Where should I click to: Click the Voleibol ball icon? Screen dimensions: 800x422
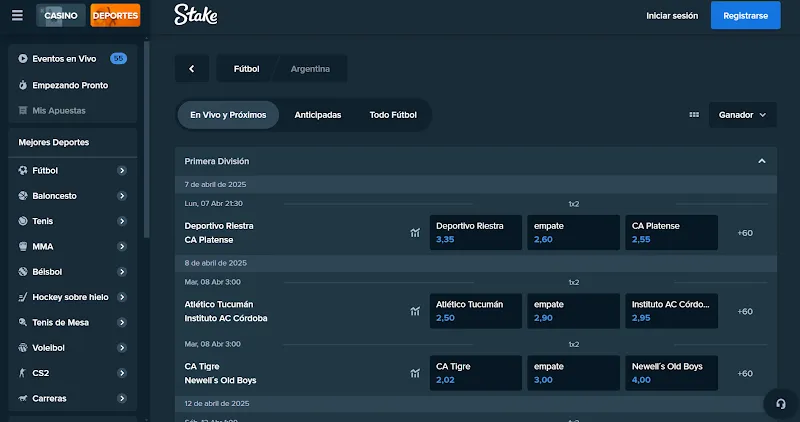(22, 347)
